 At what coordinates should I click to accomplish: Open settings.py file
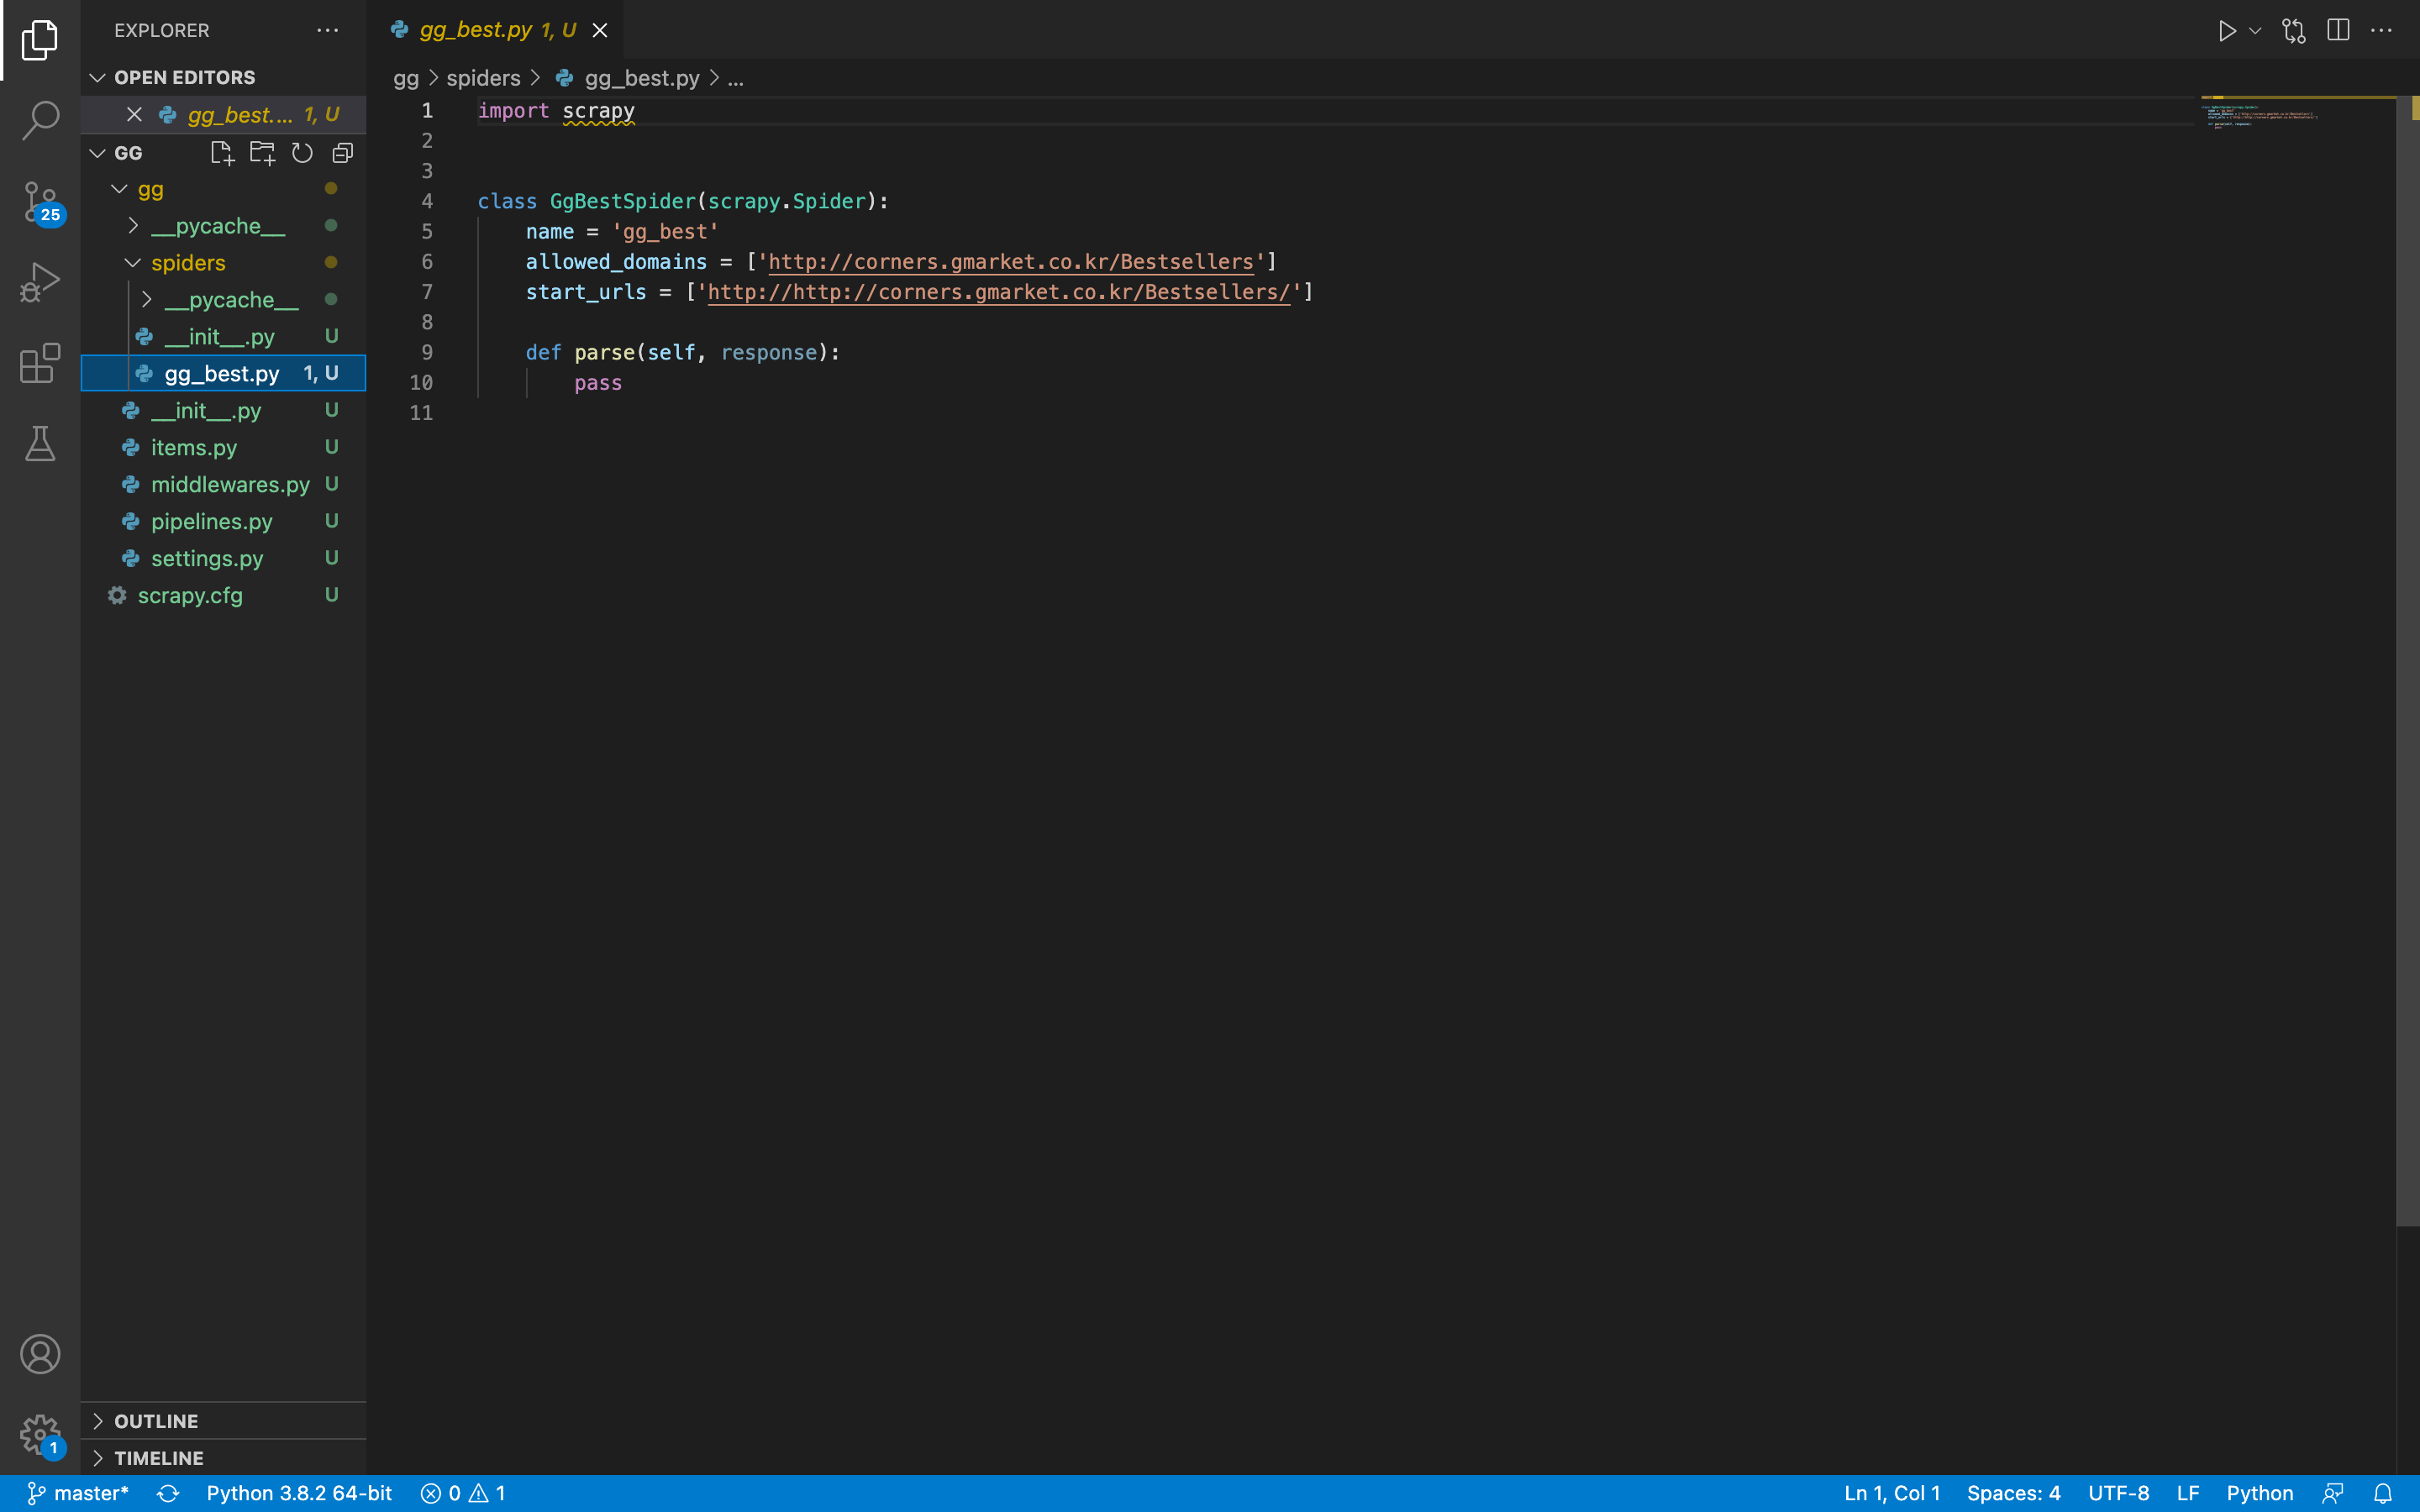click(224, 559)
